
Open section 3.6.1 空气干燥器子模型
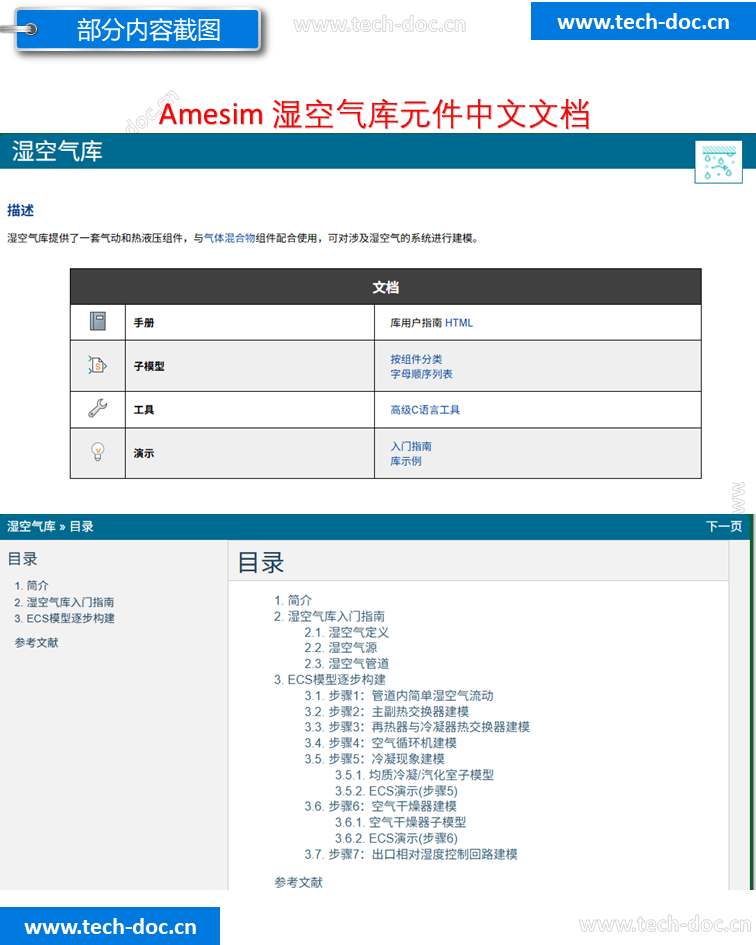tap(400, 823)
